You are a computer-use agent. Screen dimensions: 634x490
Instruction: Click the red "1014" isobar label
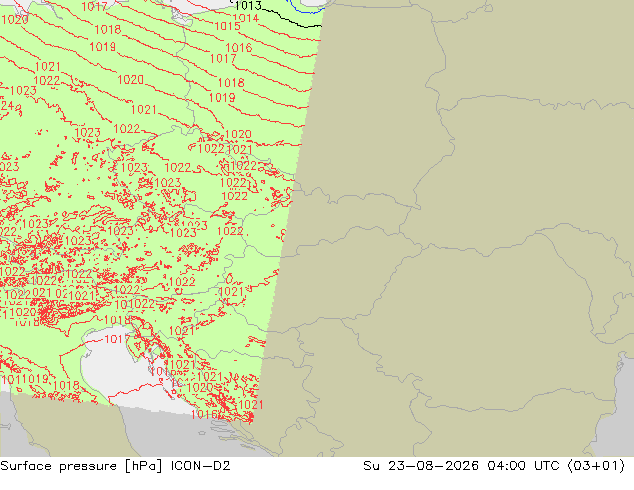245,18
